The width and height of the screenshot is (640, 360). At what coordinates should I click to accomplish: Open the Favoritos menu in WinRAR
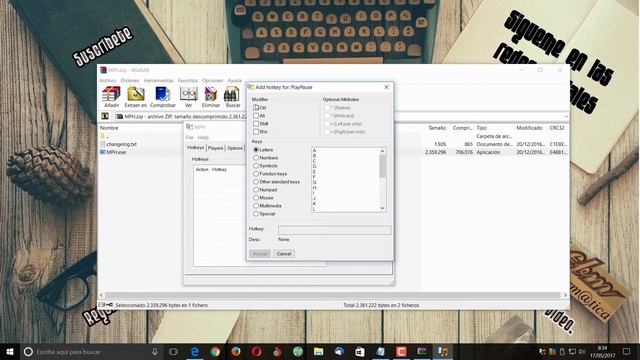[187, 80]
